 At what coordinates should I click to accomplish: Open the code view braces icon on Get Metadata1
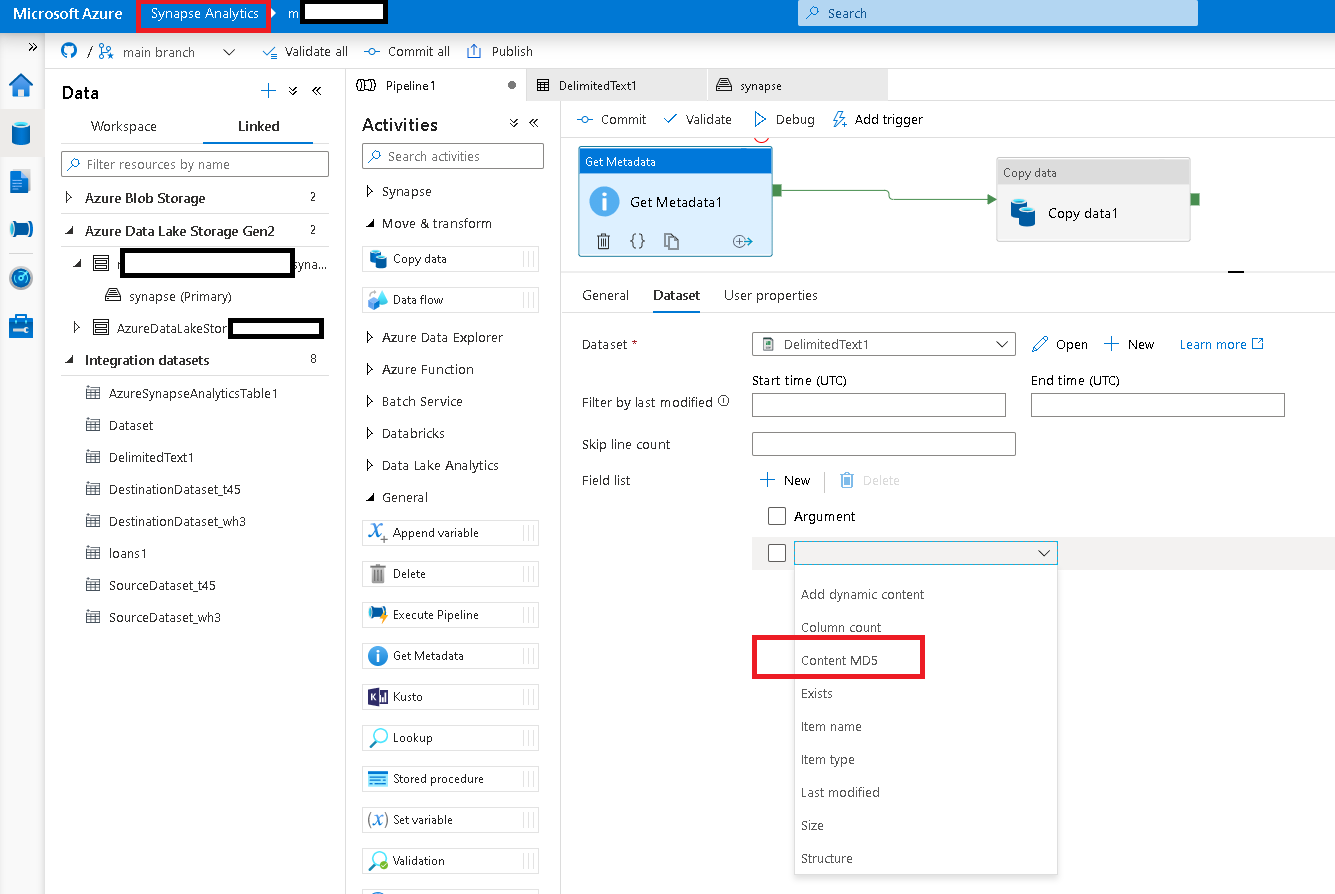pyautogui.click(x=639, y=240)
